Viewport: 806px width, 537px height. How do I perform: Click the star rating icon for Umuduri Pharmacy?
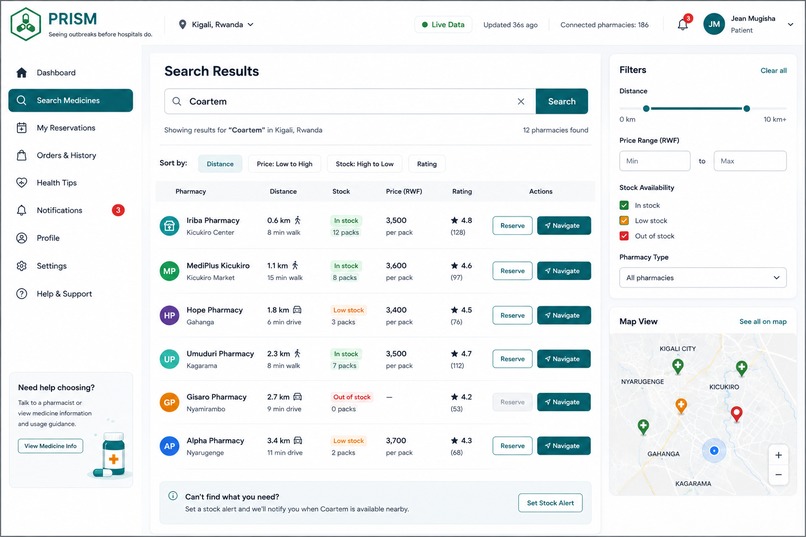454,354
